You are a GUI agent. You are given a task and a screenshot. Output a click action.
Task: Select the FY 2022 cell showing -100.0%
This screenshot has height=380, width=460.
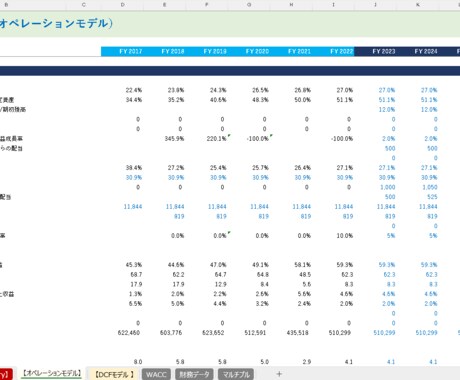point(342,138)
